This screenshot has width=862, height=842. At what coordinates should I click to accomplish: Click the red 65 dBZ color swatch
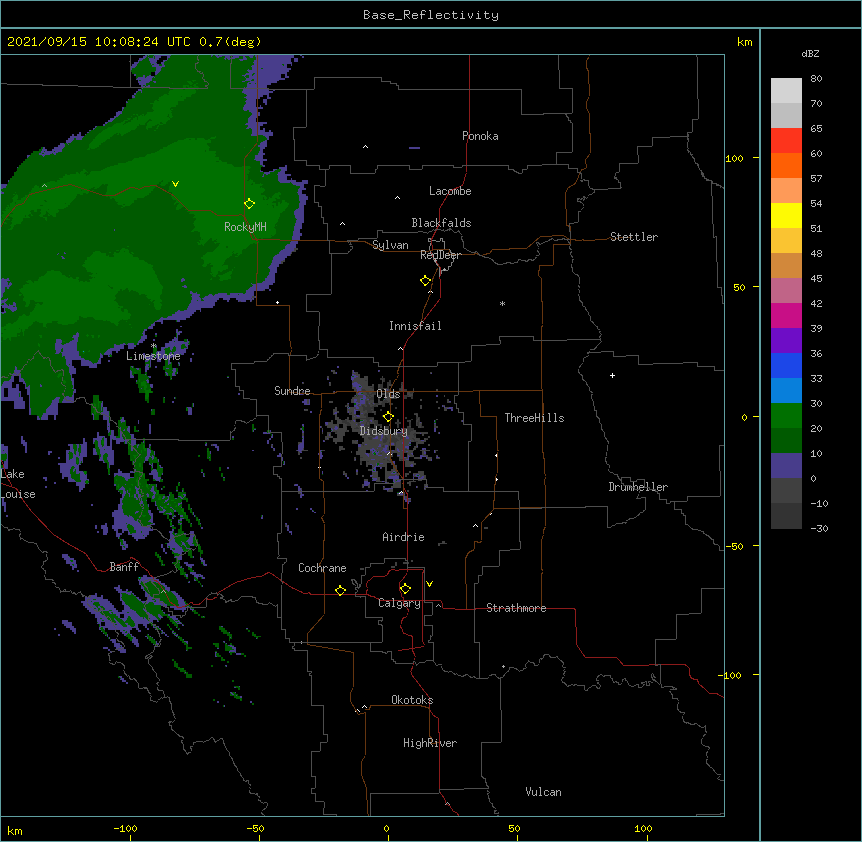tap(786, 141)
